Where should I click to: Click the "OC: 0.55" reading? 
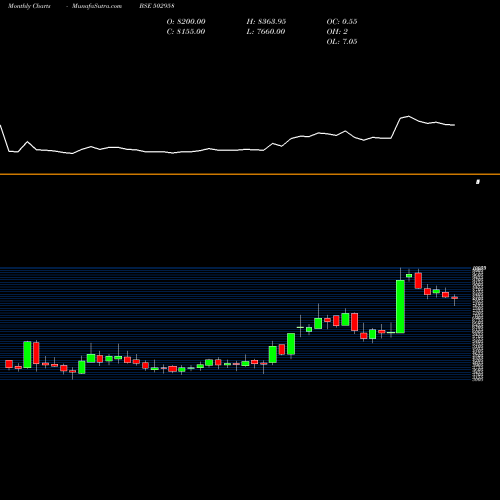[342, 22]
